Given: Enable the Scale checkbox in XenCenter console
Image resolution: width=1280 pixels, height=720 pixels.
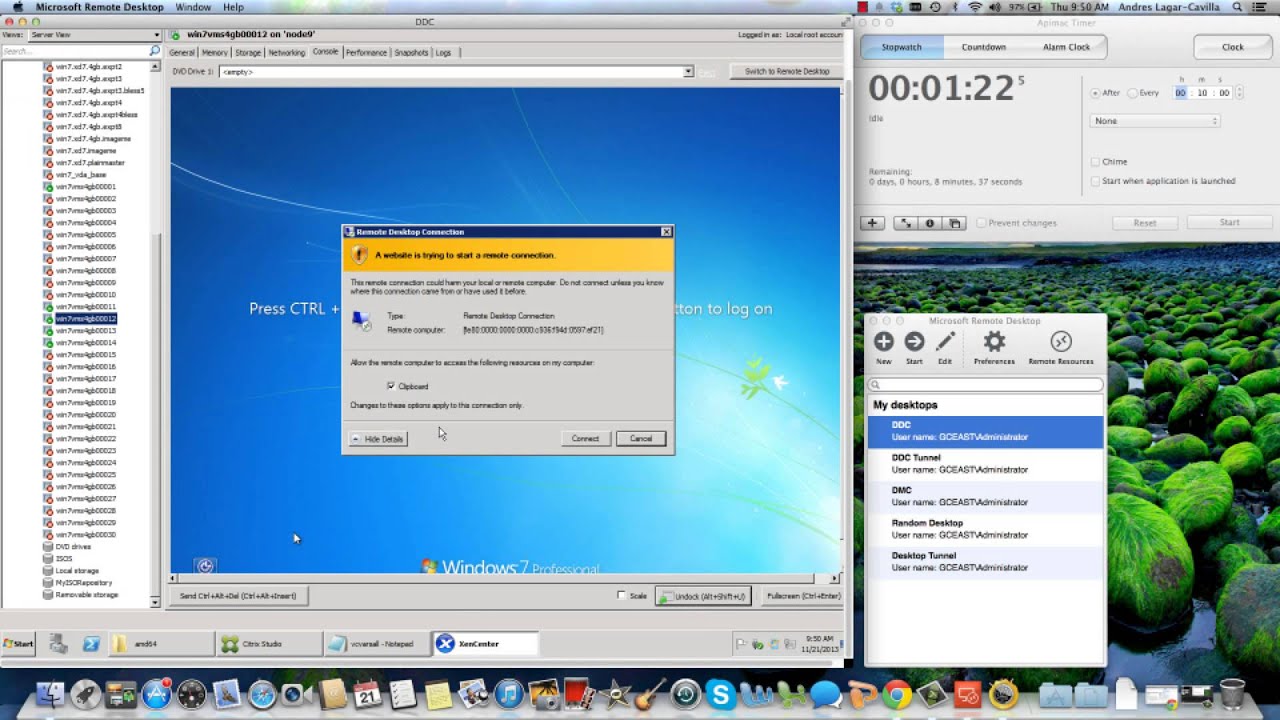Looking at the screenshot, I should 621,596.
